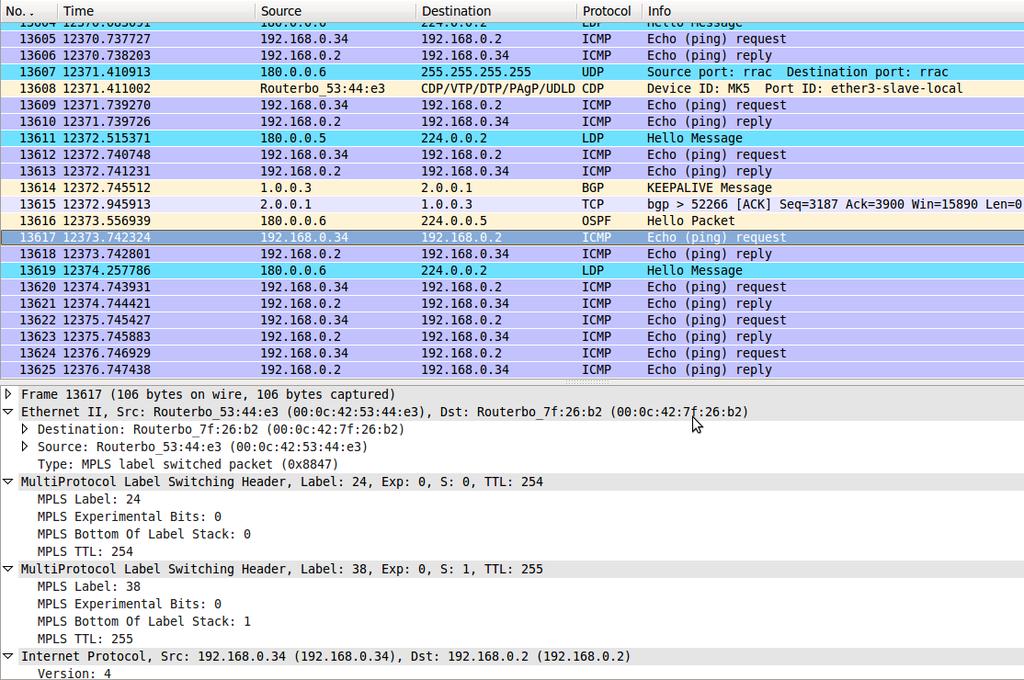Sort packets by the No. column header

[29, 11]
